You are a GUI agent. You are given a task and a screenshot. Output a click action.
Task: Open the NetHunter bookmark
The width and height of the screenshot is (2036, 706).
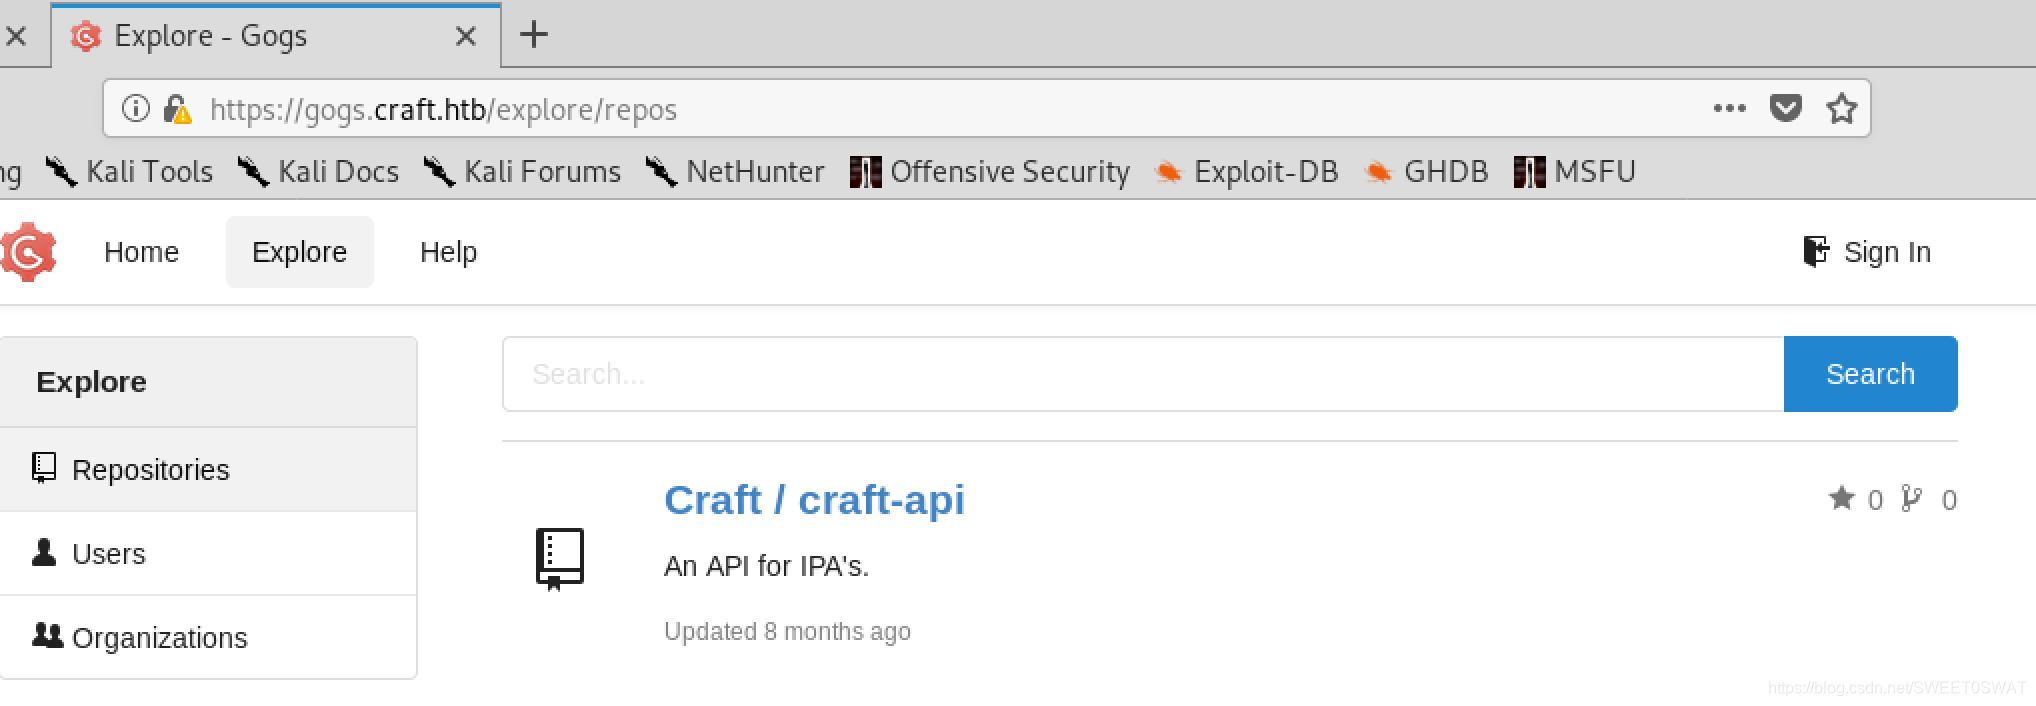[735, 171]
